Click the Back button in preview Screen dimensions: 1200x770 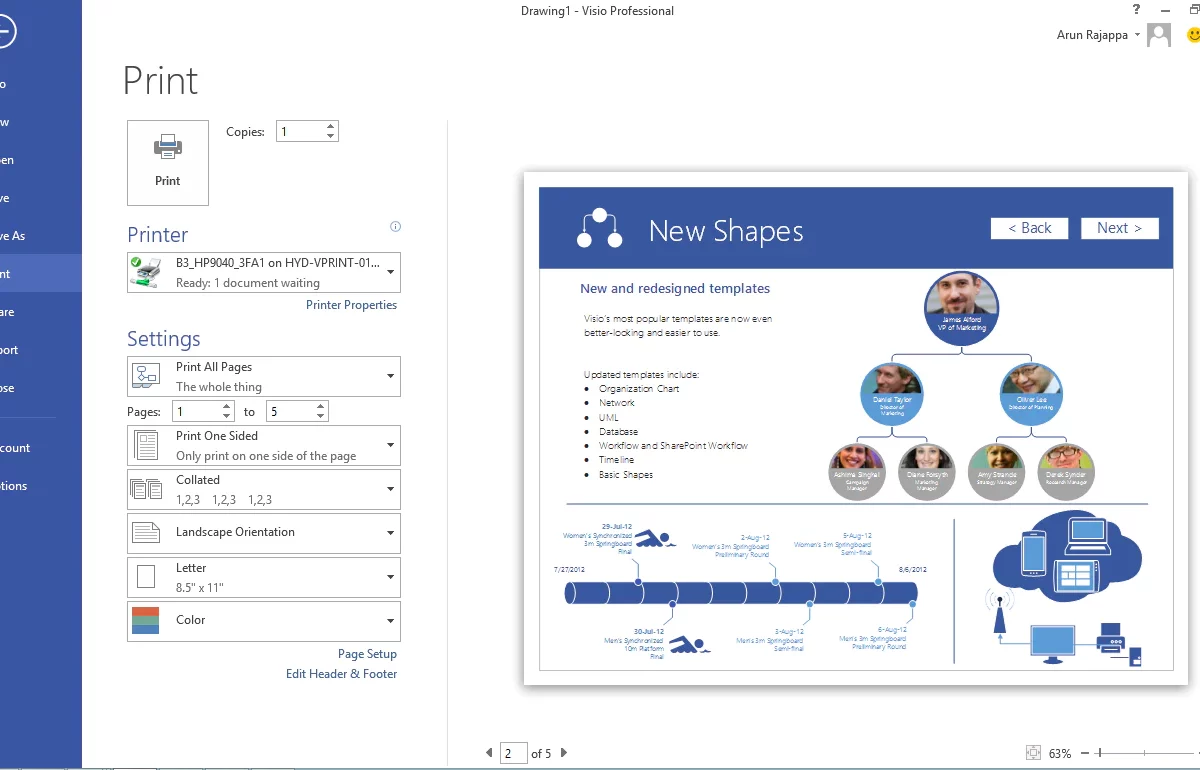coord(1029,228)
